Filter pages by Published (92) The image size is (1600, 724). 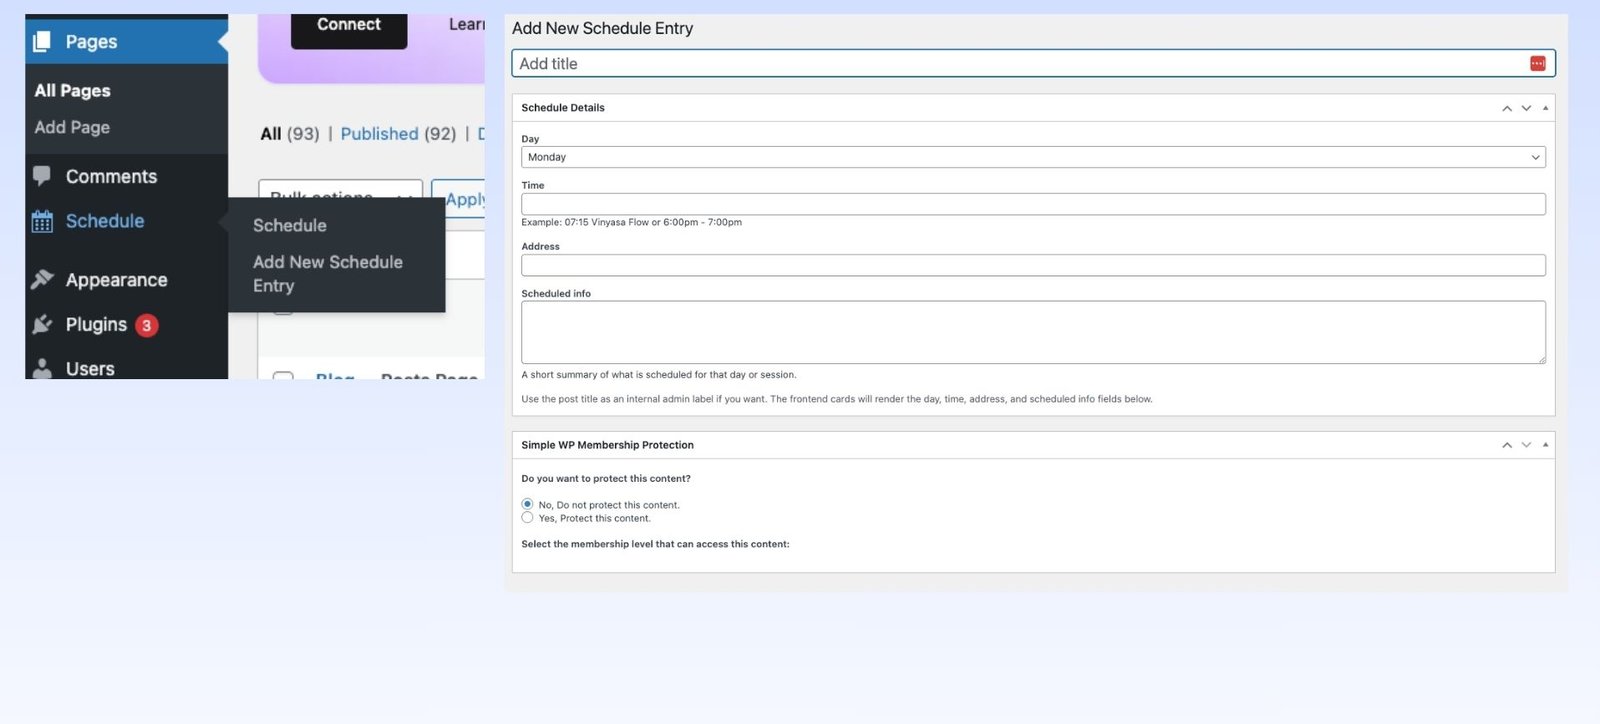[x=398, y=134]
